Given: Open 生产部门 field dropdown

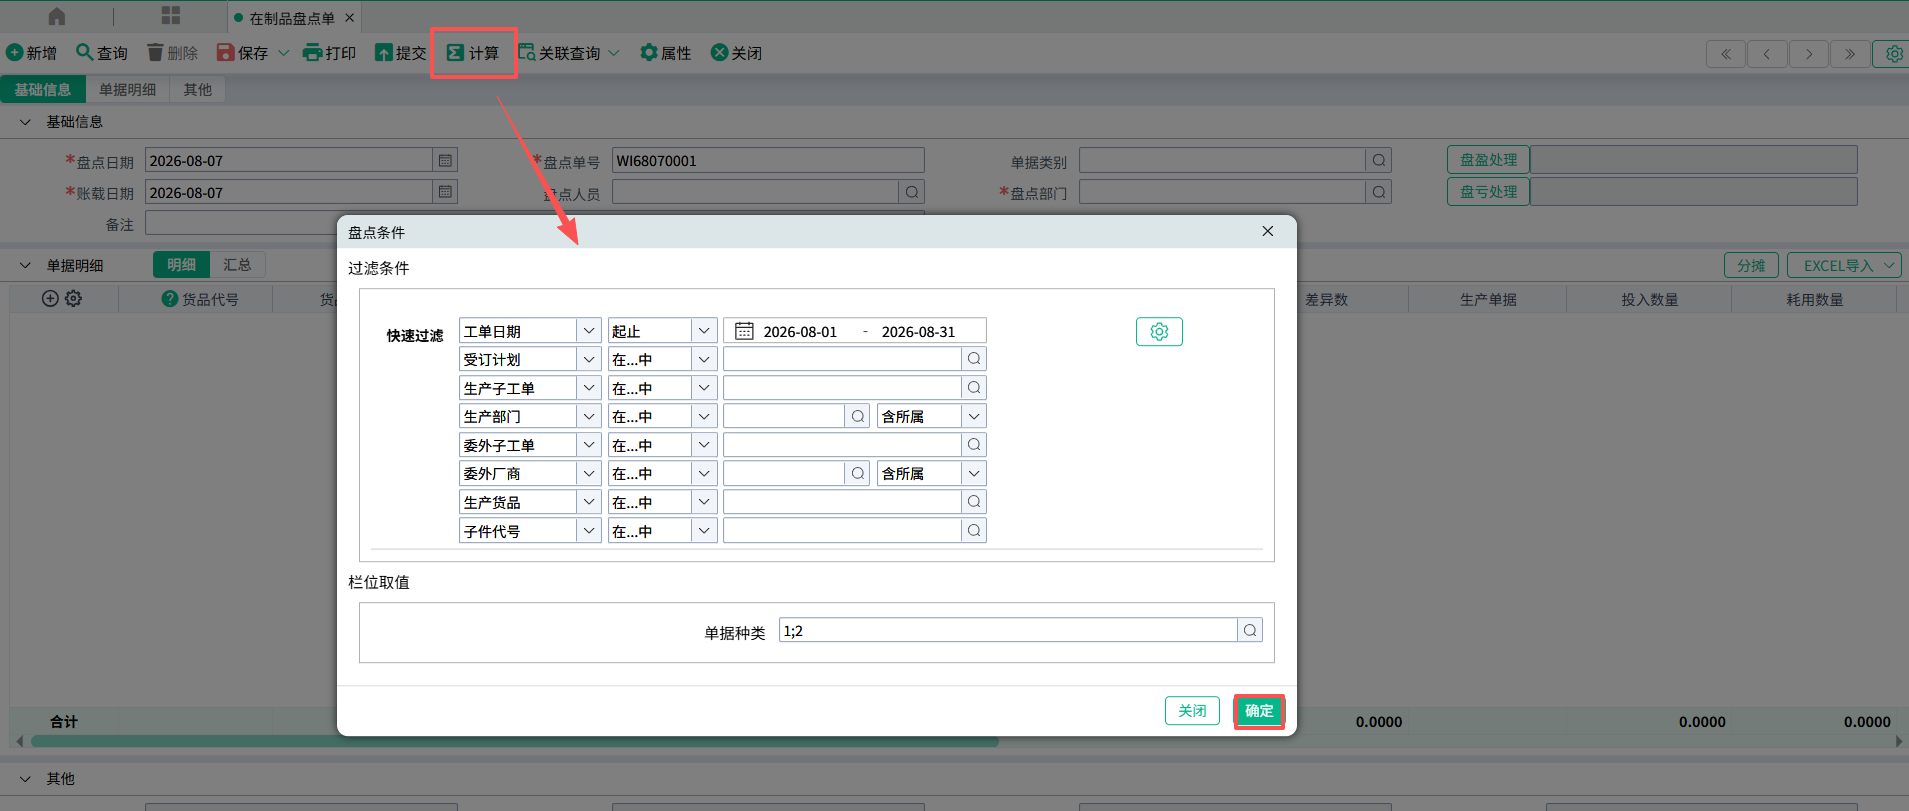Looking at the screenshot, I should click(x=589, y=416).
